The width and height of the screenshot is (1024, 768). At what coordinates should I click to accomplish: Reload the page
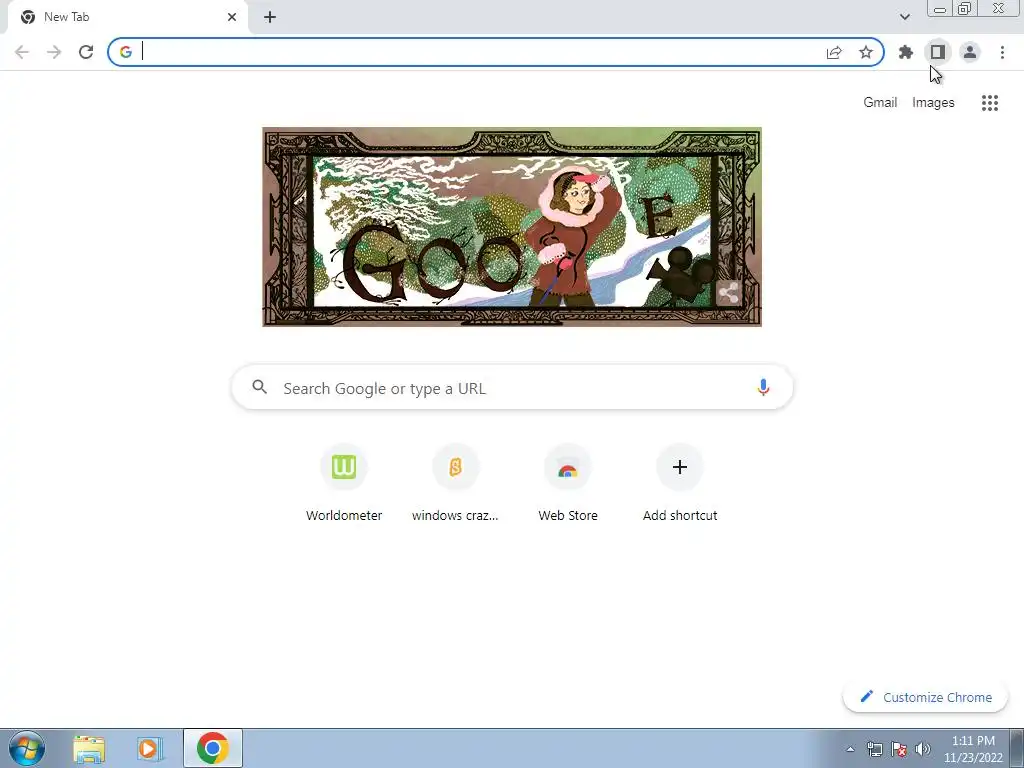(86, 52)
